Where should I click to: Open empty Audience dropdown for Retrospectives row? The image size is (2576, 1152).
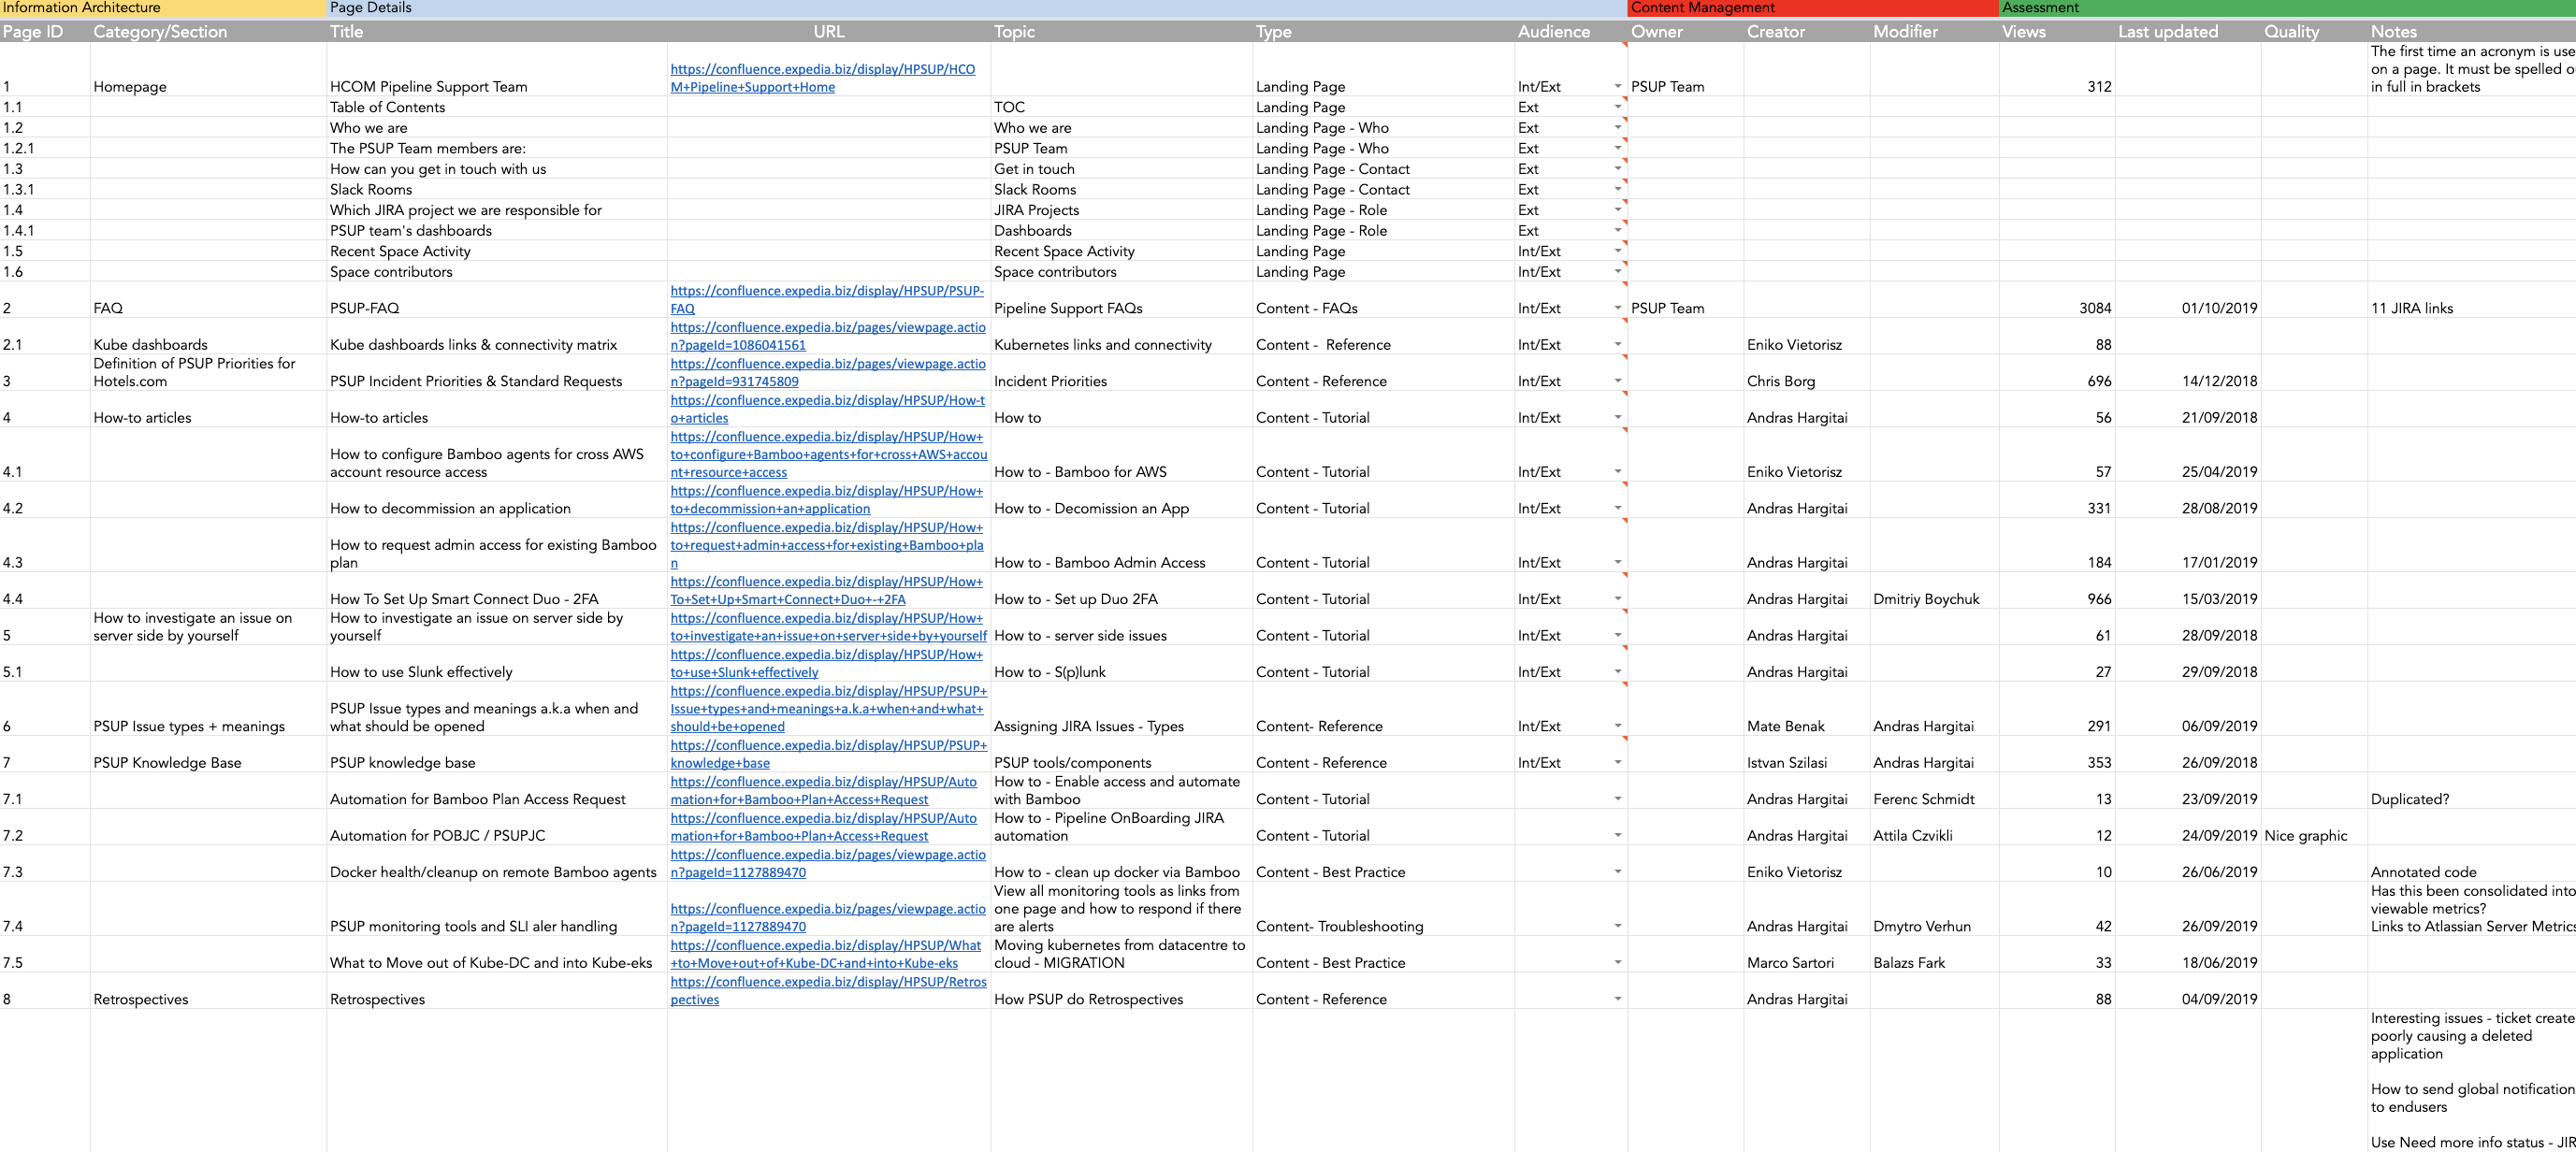coord(1617,999)
